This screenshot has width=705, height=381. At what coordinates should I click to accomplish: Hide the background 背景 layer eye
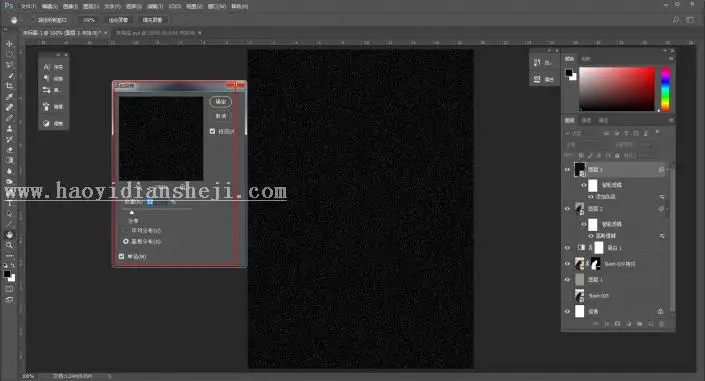pyautogui.click(x=567, y=311)
